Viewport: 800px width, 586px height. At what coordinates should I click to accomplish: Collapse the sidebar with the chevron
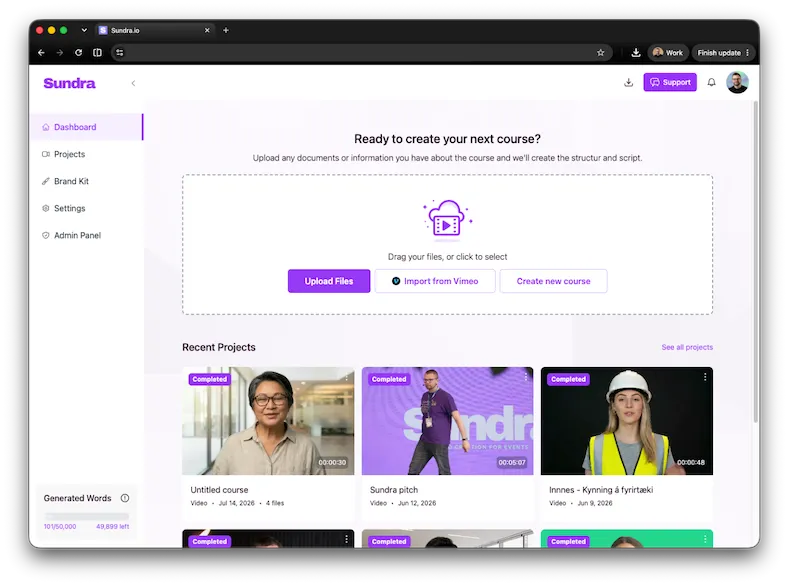point(133,83)
